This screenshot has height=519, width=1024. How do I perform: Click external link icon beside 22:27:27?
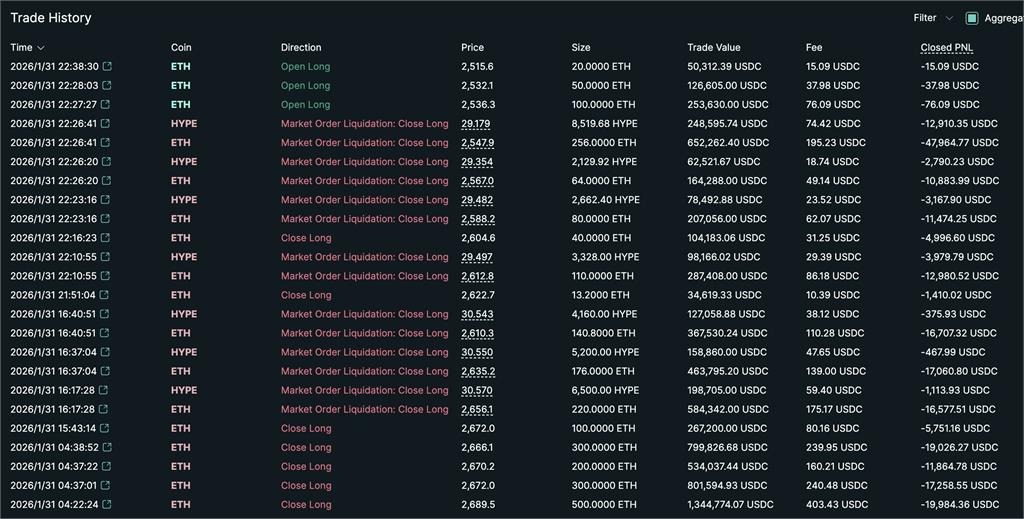(x=107, y=105)
